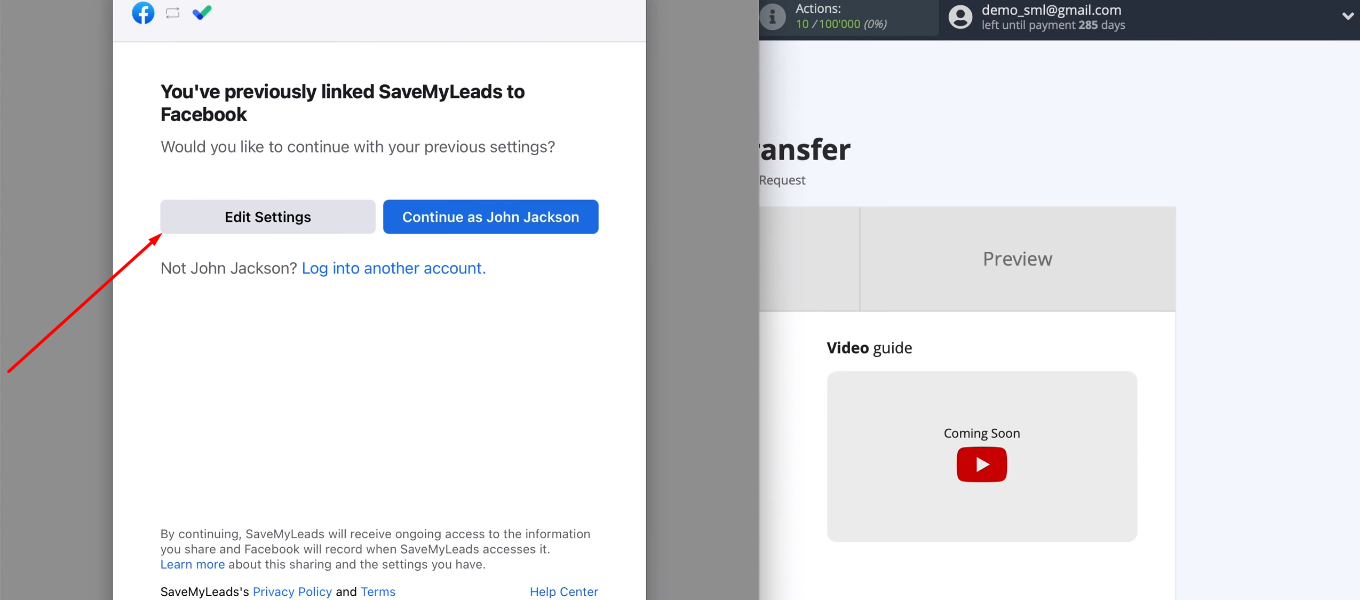Image resolution: width=1360 pixels, height=600 pixels.
Task: Click the user avatar icon in top bar
Action: [960, 17]
